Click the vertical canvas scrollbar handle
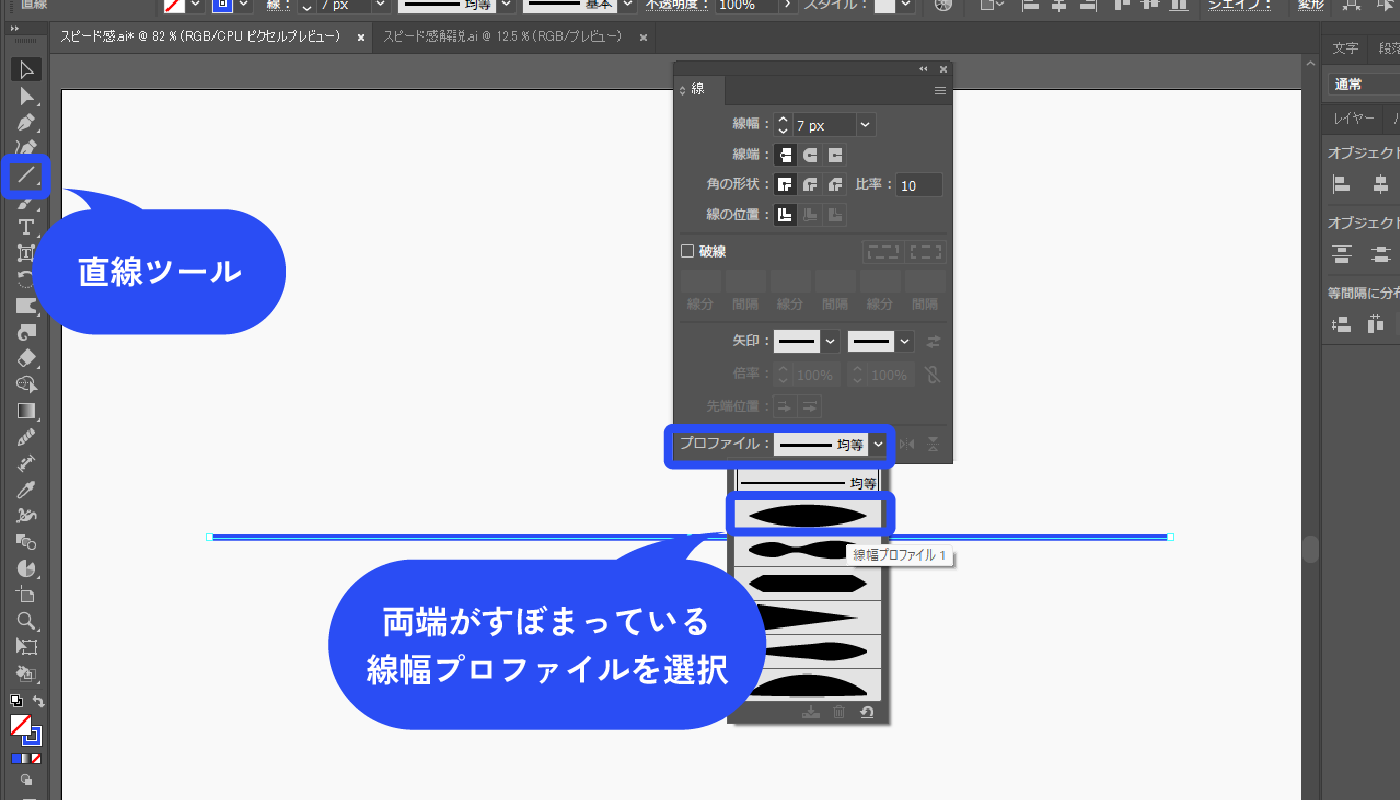 coord(1310,549)
